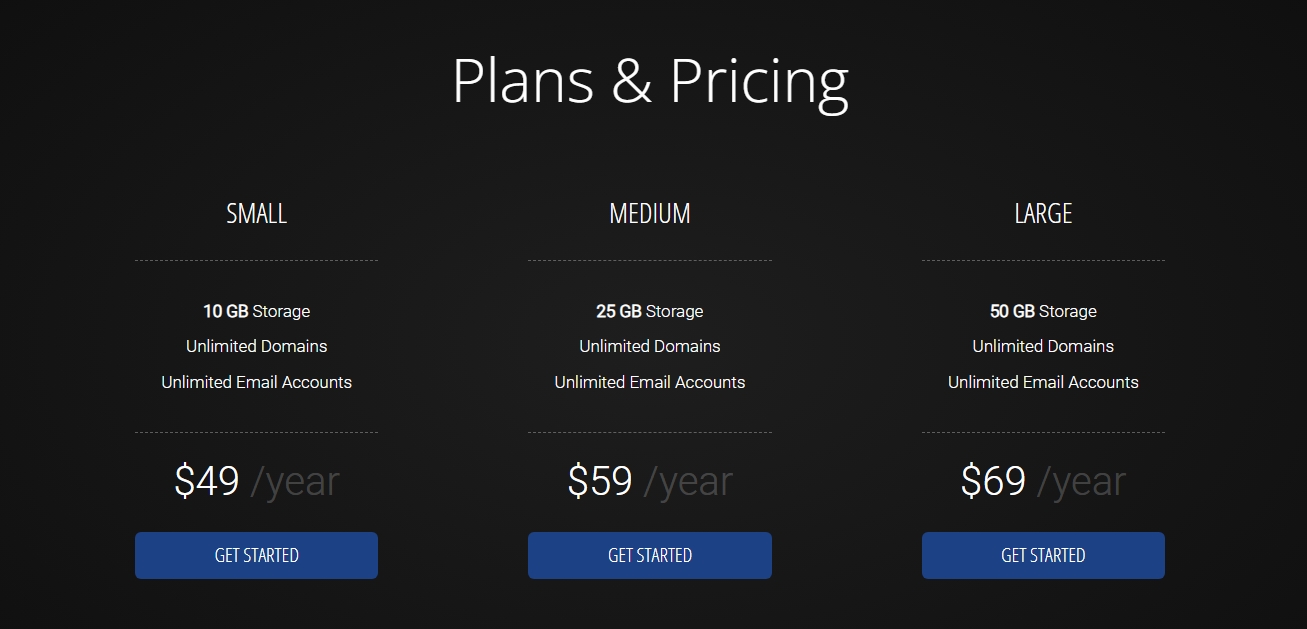This screenshot has width=1307, height=629.
Task: Click Get Started under Small plan
Action: pyautogui.click(x=256, y=555)
